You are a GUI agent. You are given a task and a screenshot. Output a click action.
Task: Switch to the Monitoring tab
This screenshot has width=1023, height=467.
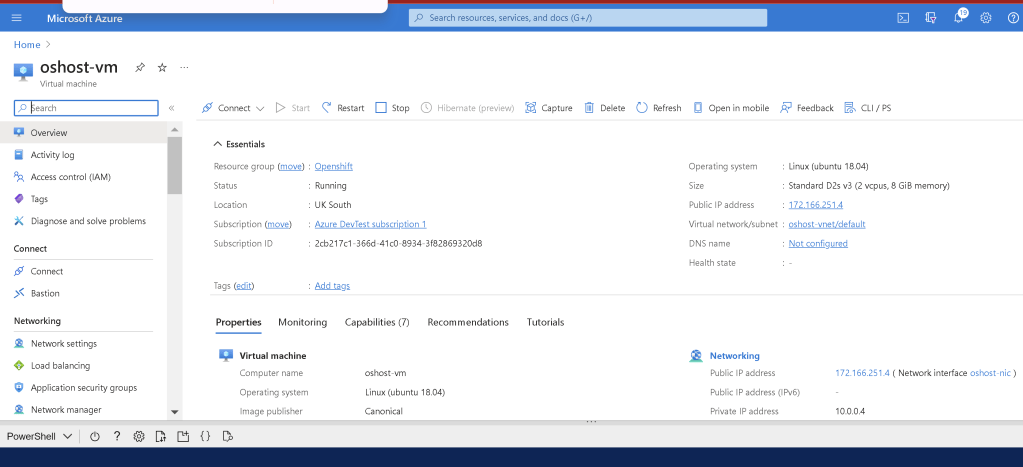point(303,322)
